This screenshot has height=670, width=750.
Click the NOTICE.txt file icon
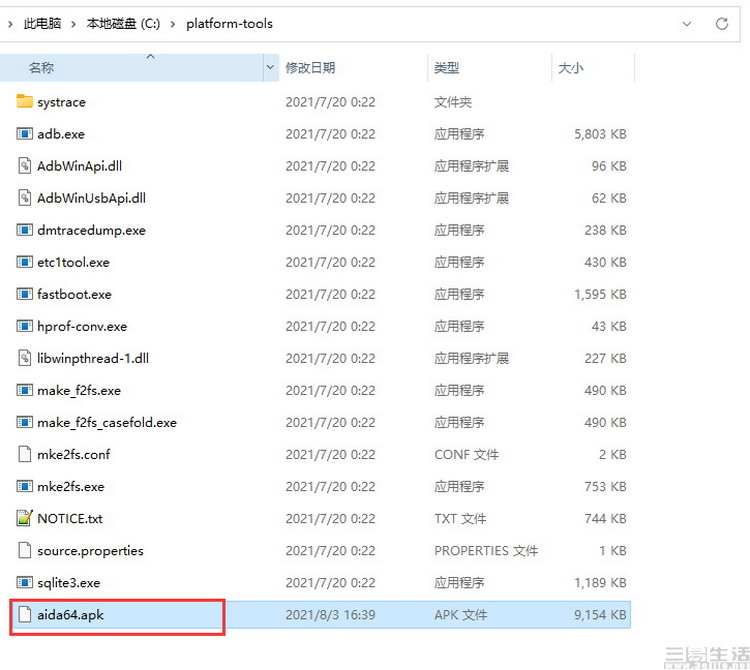click(x=24, y=518)
